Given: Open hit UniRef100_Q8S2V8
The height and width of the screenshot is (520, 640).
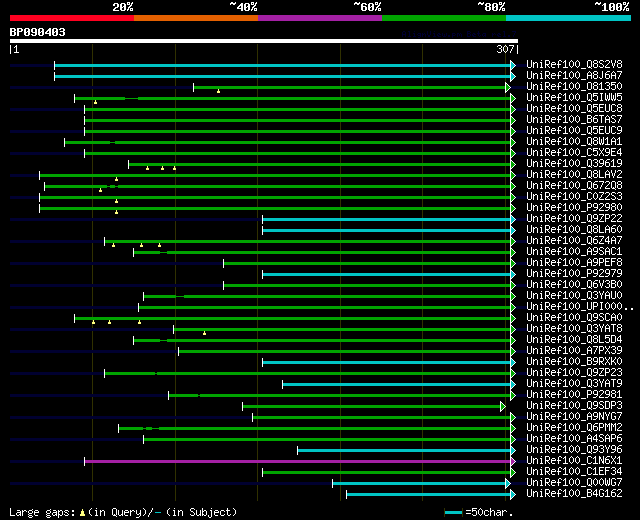Looking at the screenshot, I should tap(574, 64).
